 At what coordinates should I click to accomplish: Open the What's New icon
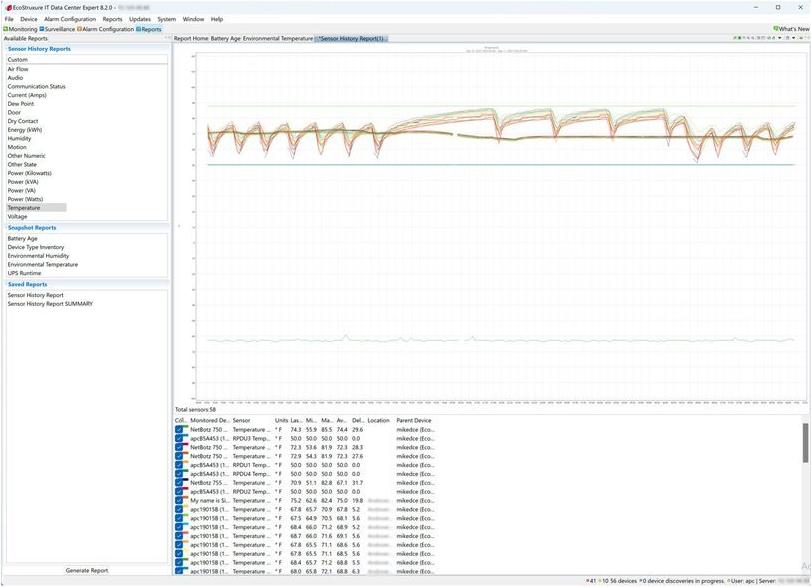[x=776, y=29]
